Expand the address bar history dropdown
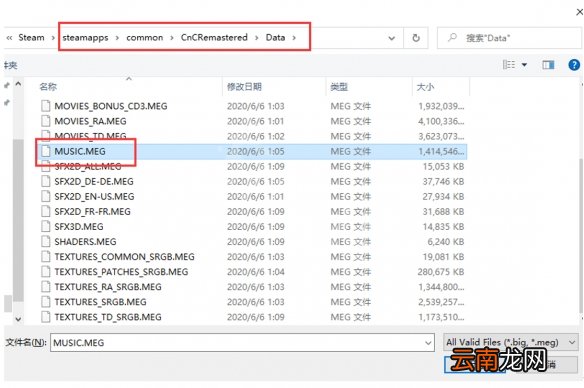The height and width of the screenshot is (388, 584). (x=391, y=38)
